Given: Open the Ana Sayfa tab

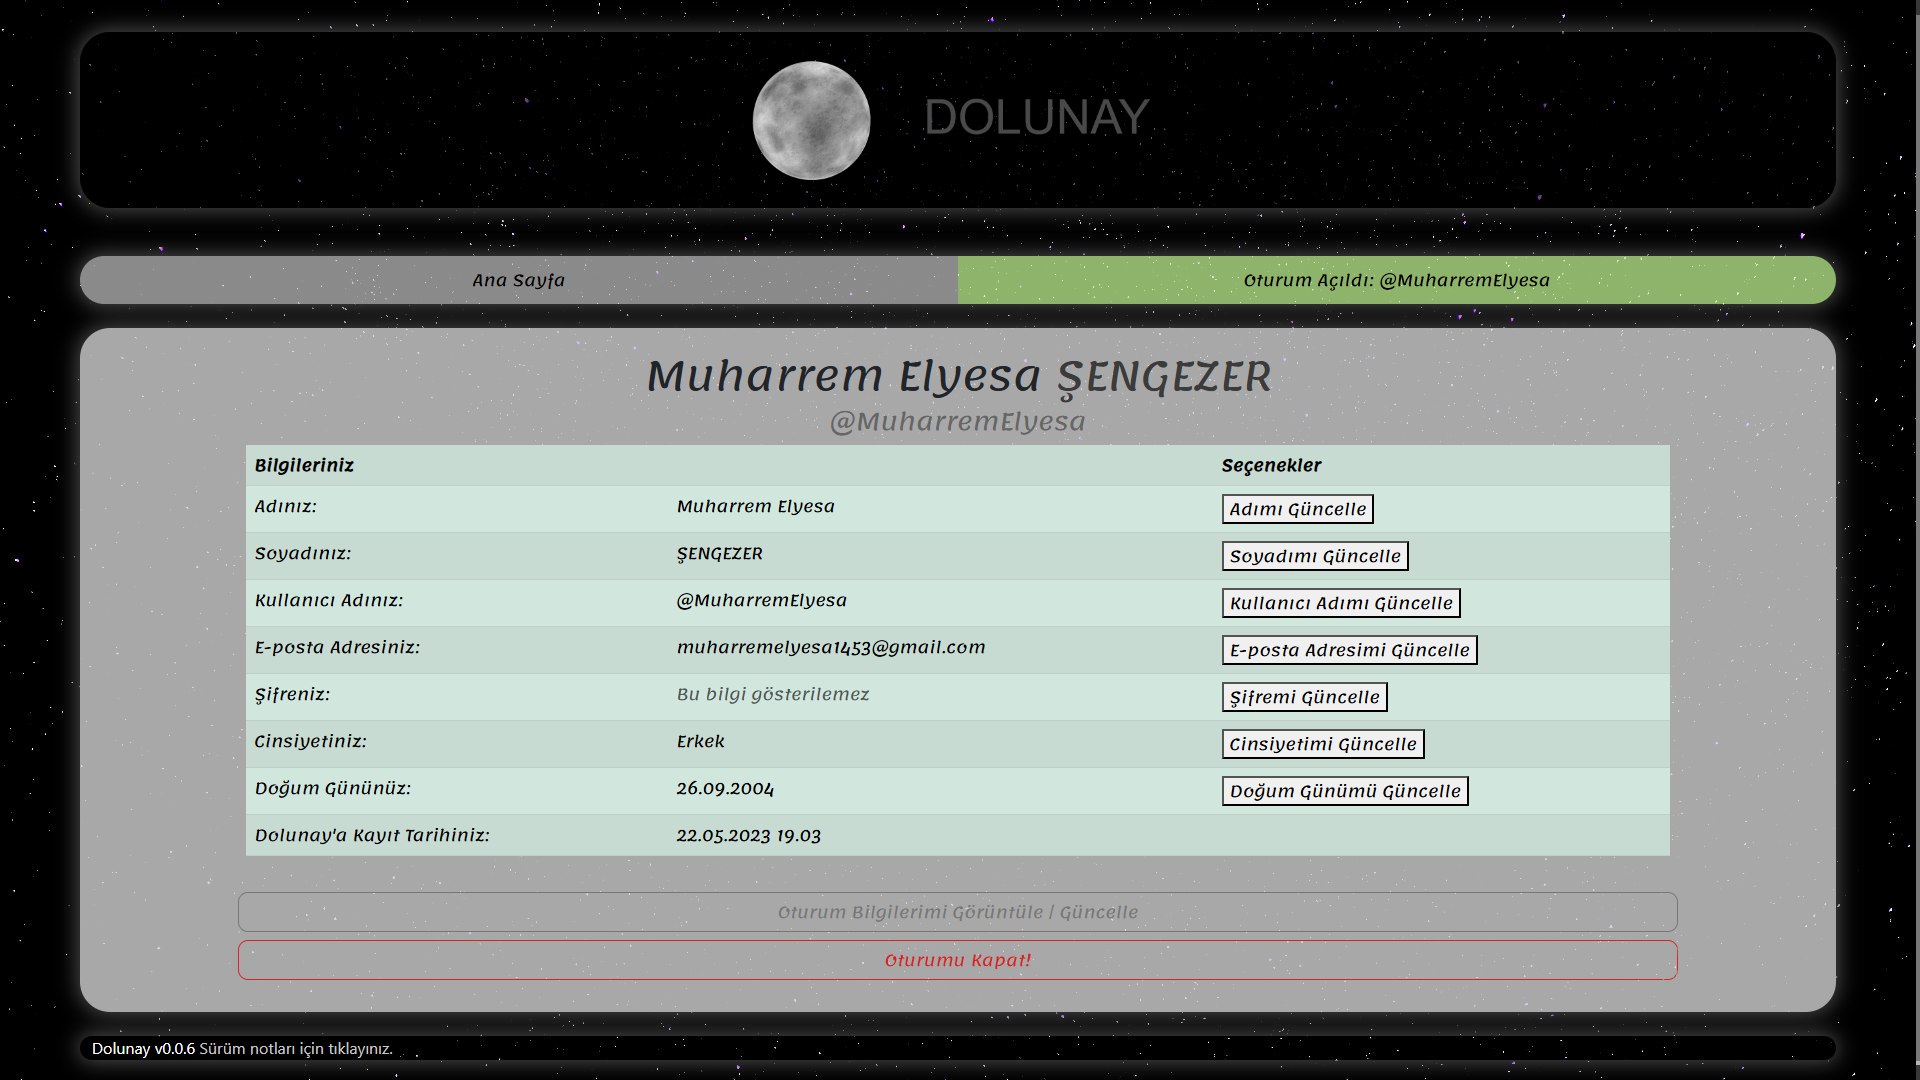Looking at the screenshot, I should (518, 281).
